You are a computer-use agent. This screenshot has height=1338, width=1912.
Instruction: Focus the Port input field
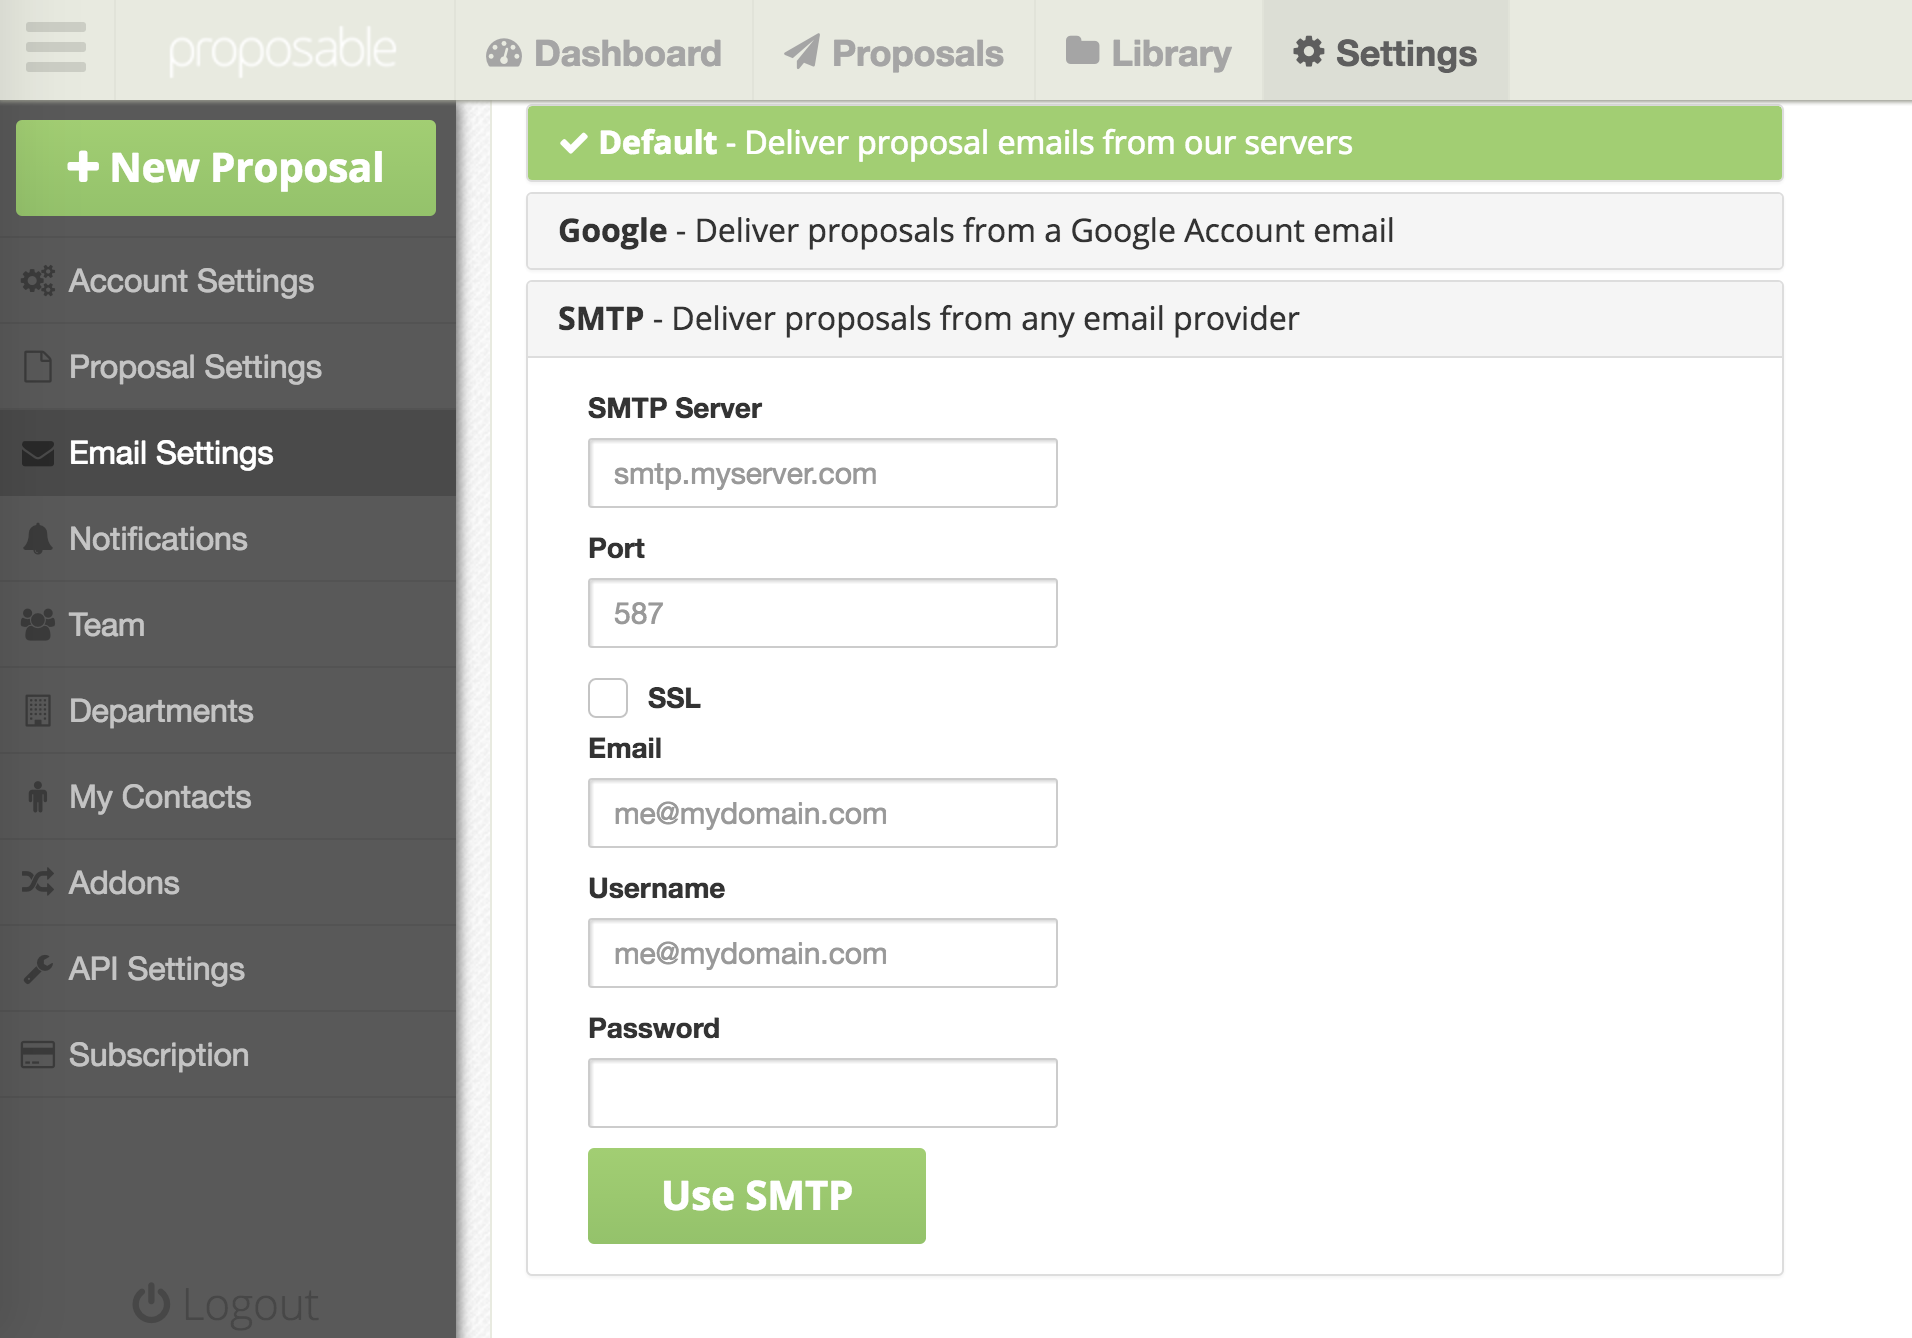[x=823, y=613]
